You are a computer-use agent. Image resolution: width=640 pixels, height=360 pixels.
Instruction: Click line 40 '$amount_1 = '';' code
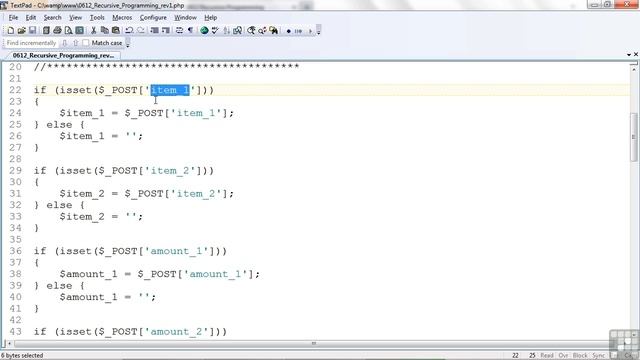(108, 297)
